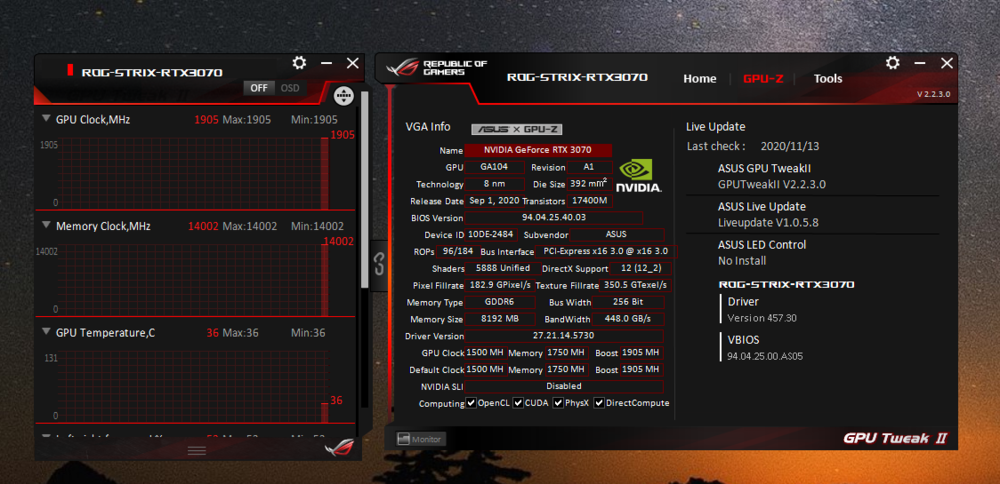1000x484 pixels.
Task: Open settings gear in monitor window
Action: [x=299, y=63]
